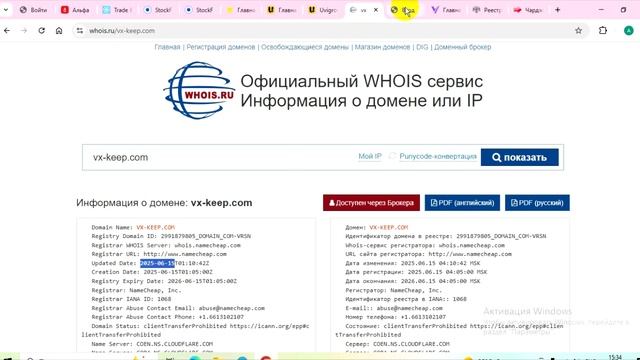Click Дата окончания line

coord(413,281)
